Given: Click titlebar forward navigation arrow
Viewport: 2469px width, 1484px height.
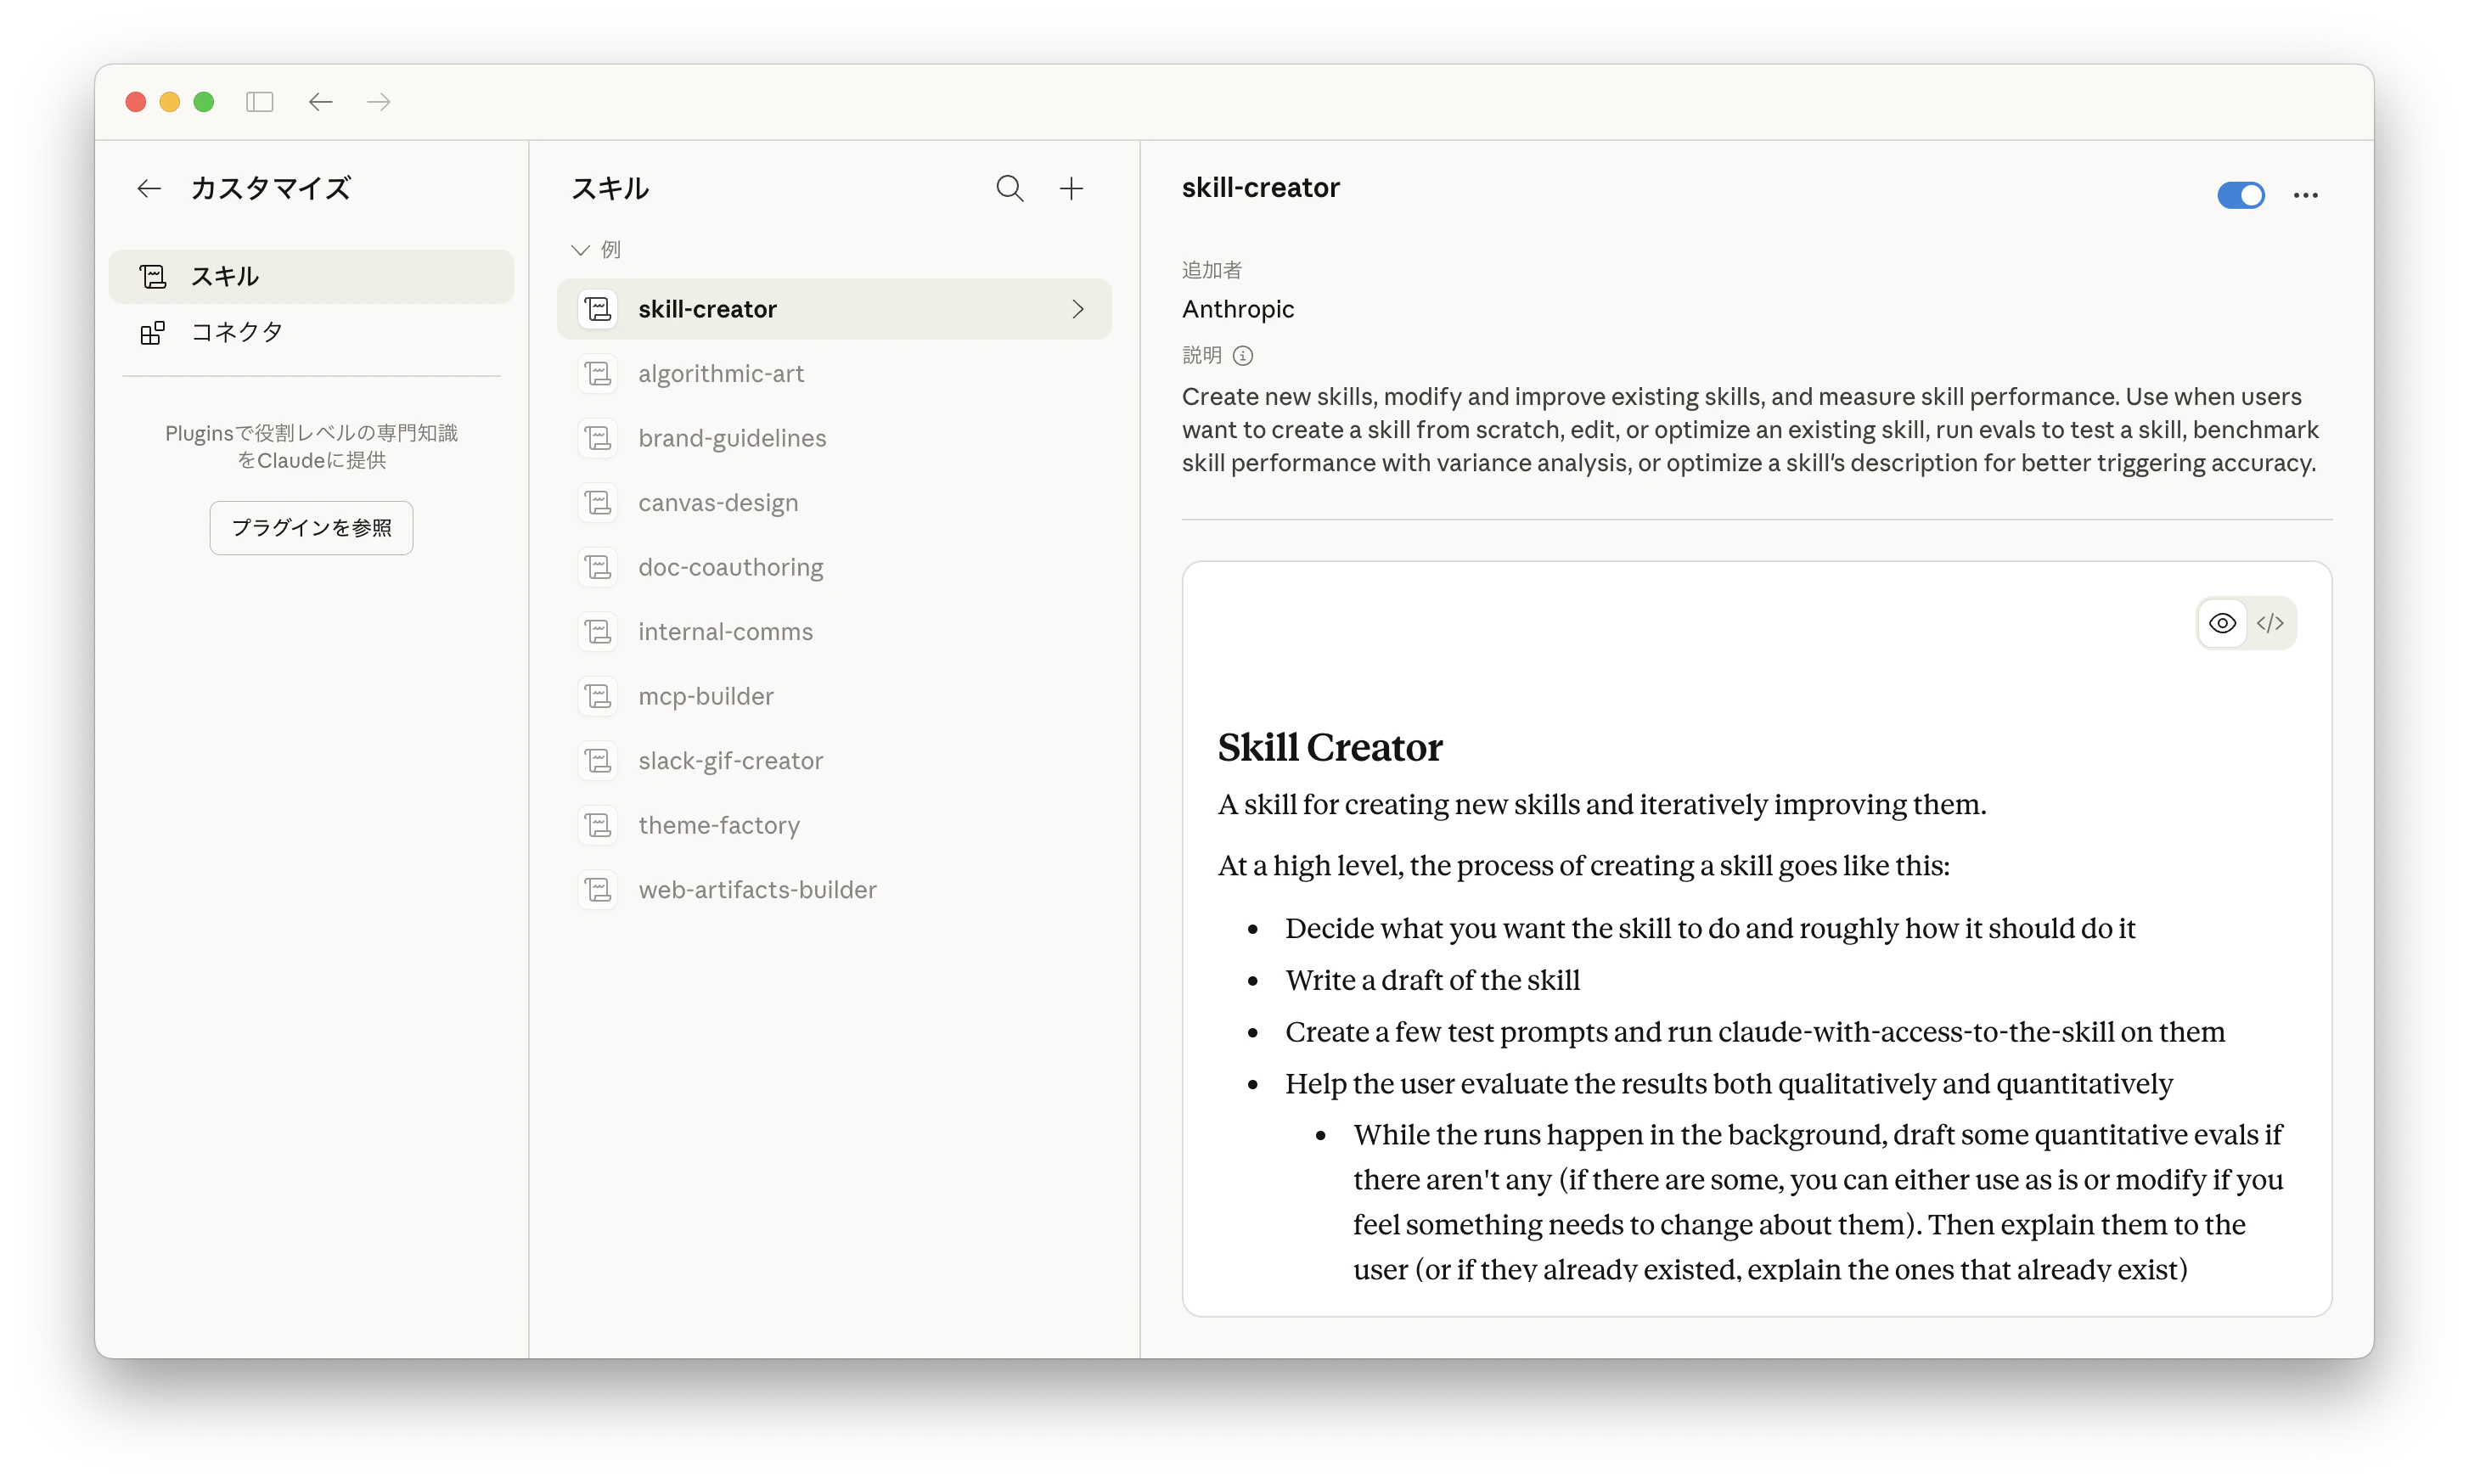Looking at the screenshot, I should pos(378,102).
